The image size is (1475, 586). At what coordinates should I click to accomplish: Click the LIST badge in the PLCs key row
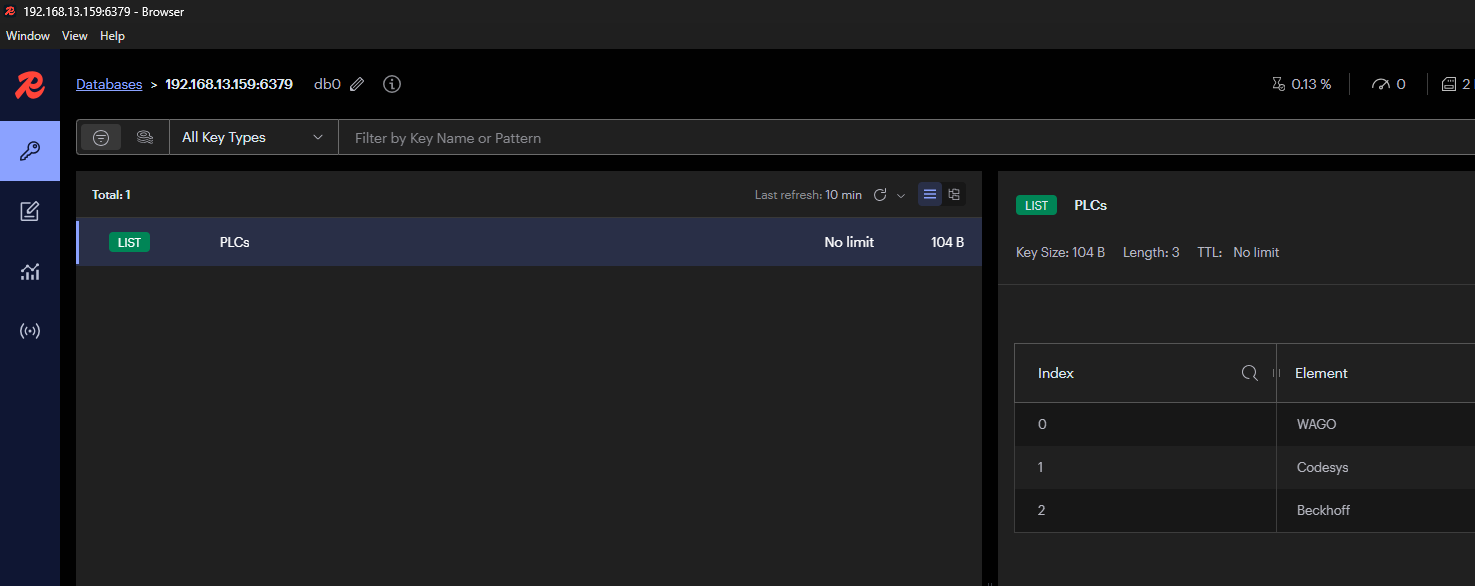(129, 242)
